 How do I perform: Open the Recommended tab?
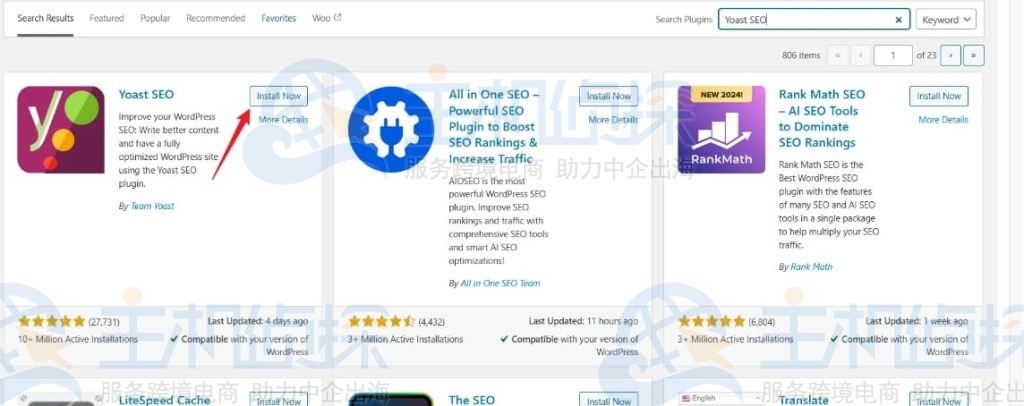216,18
